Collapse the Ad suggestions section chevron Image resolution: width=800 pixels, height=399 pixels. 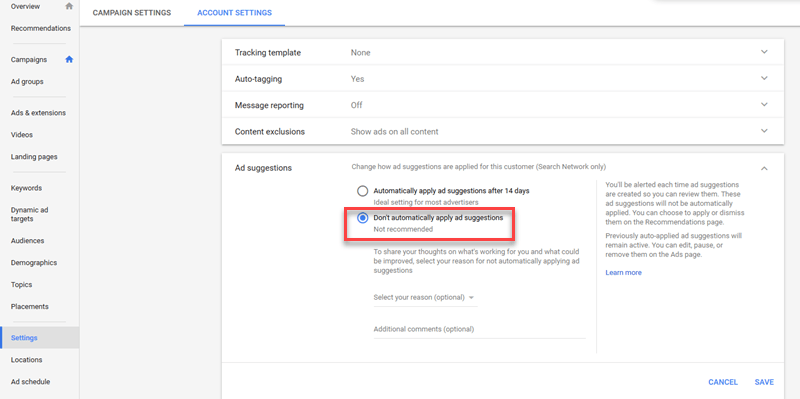[764, 168]
